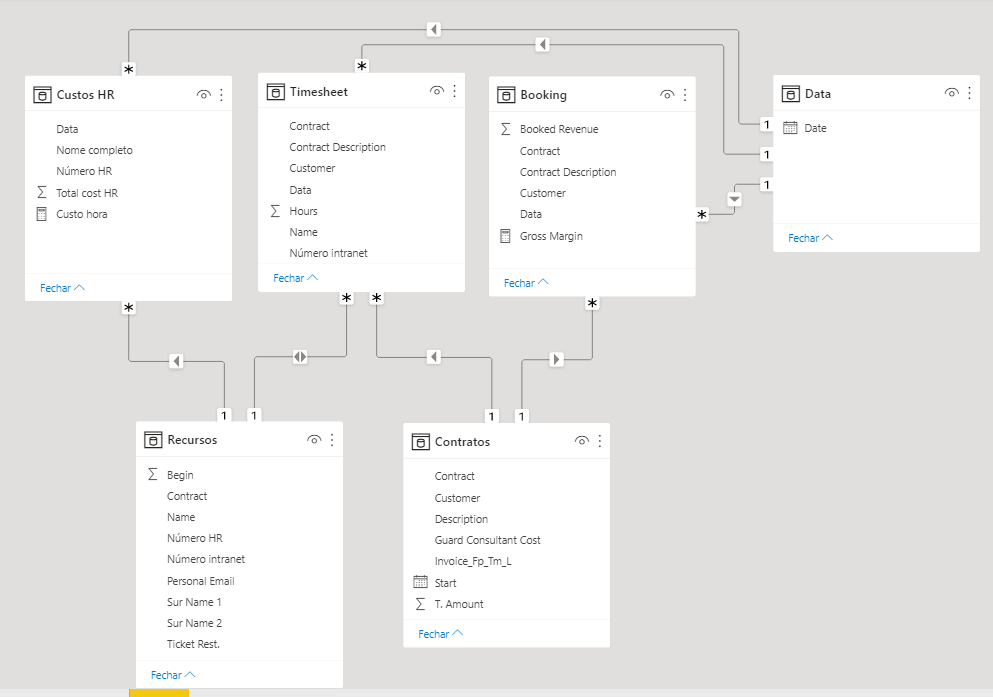Select Custo hora measure in Custos HR
993x697 pixels.
tap(82, 214)
